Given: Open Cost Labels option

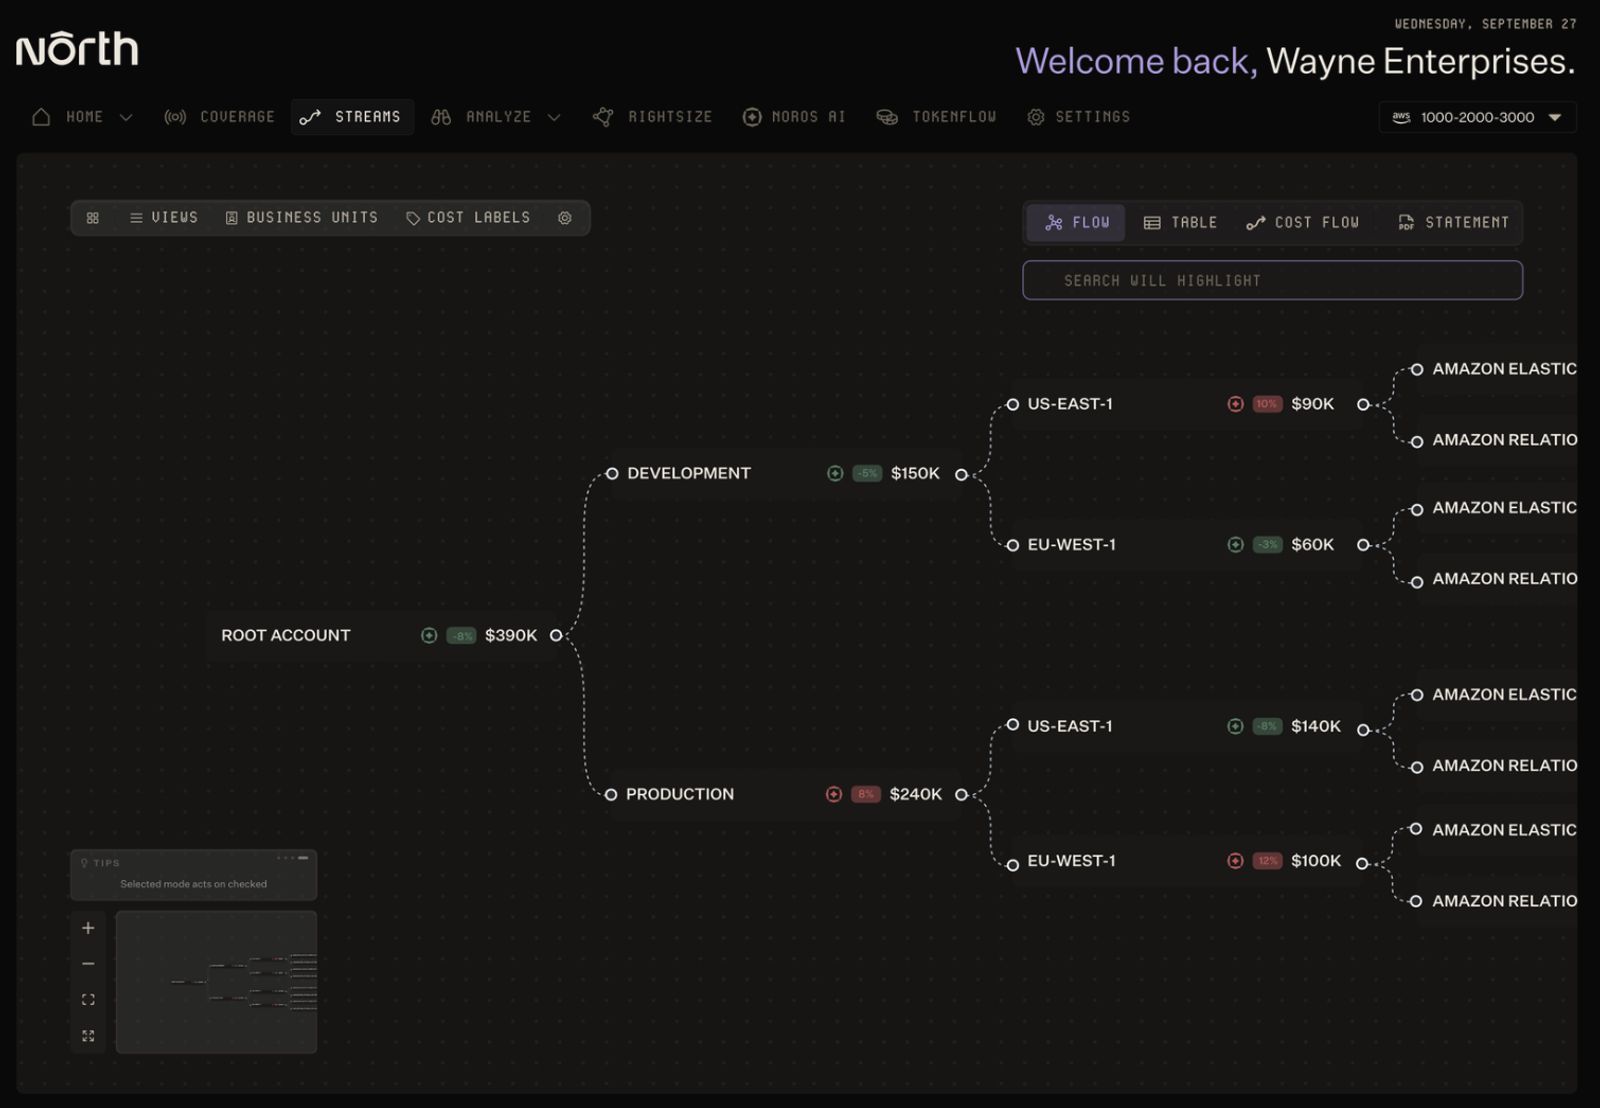Looking at the screenshot, I should (x=468, y=218).
